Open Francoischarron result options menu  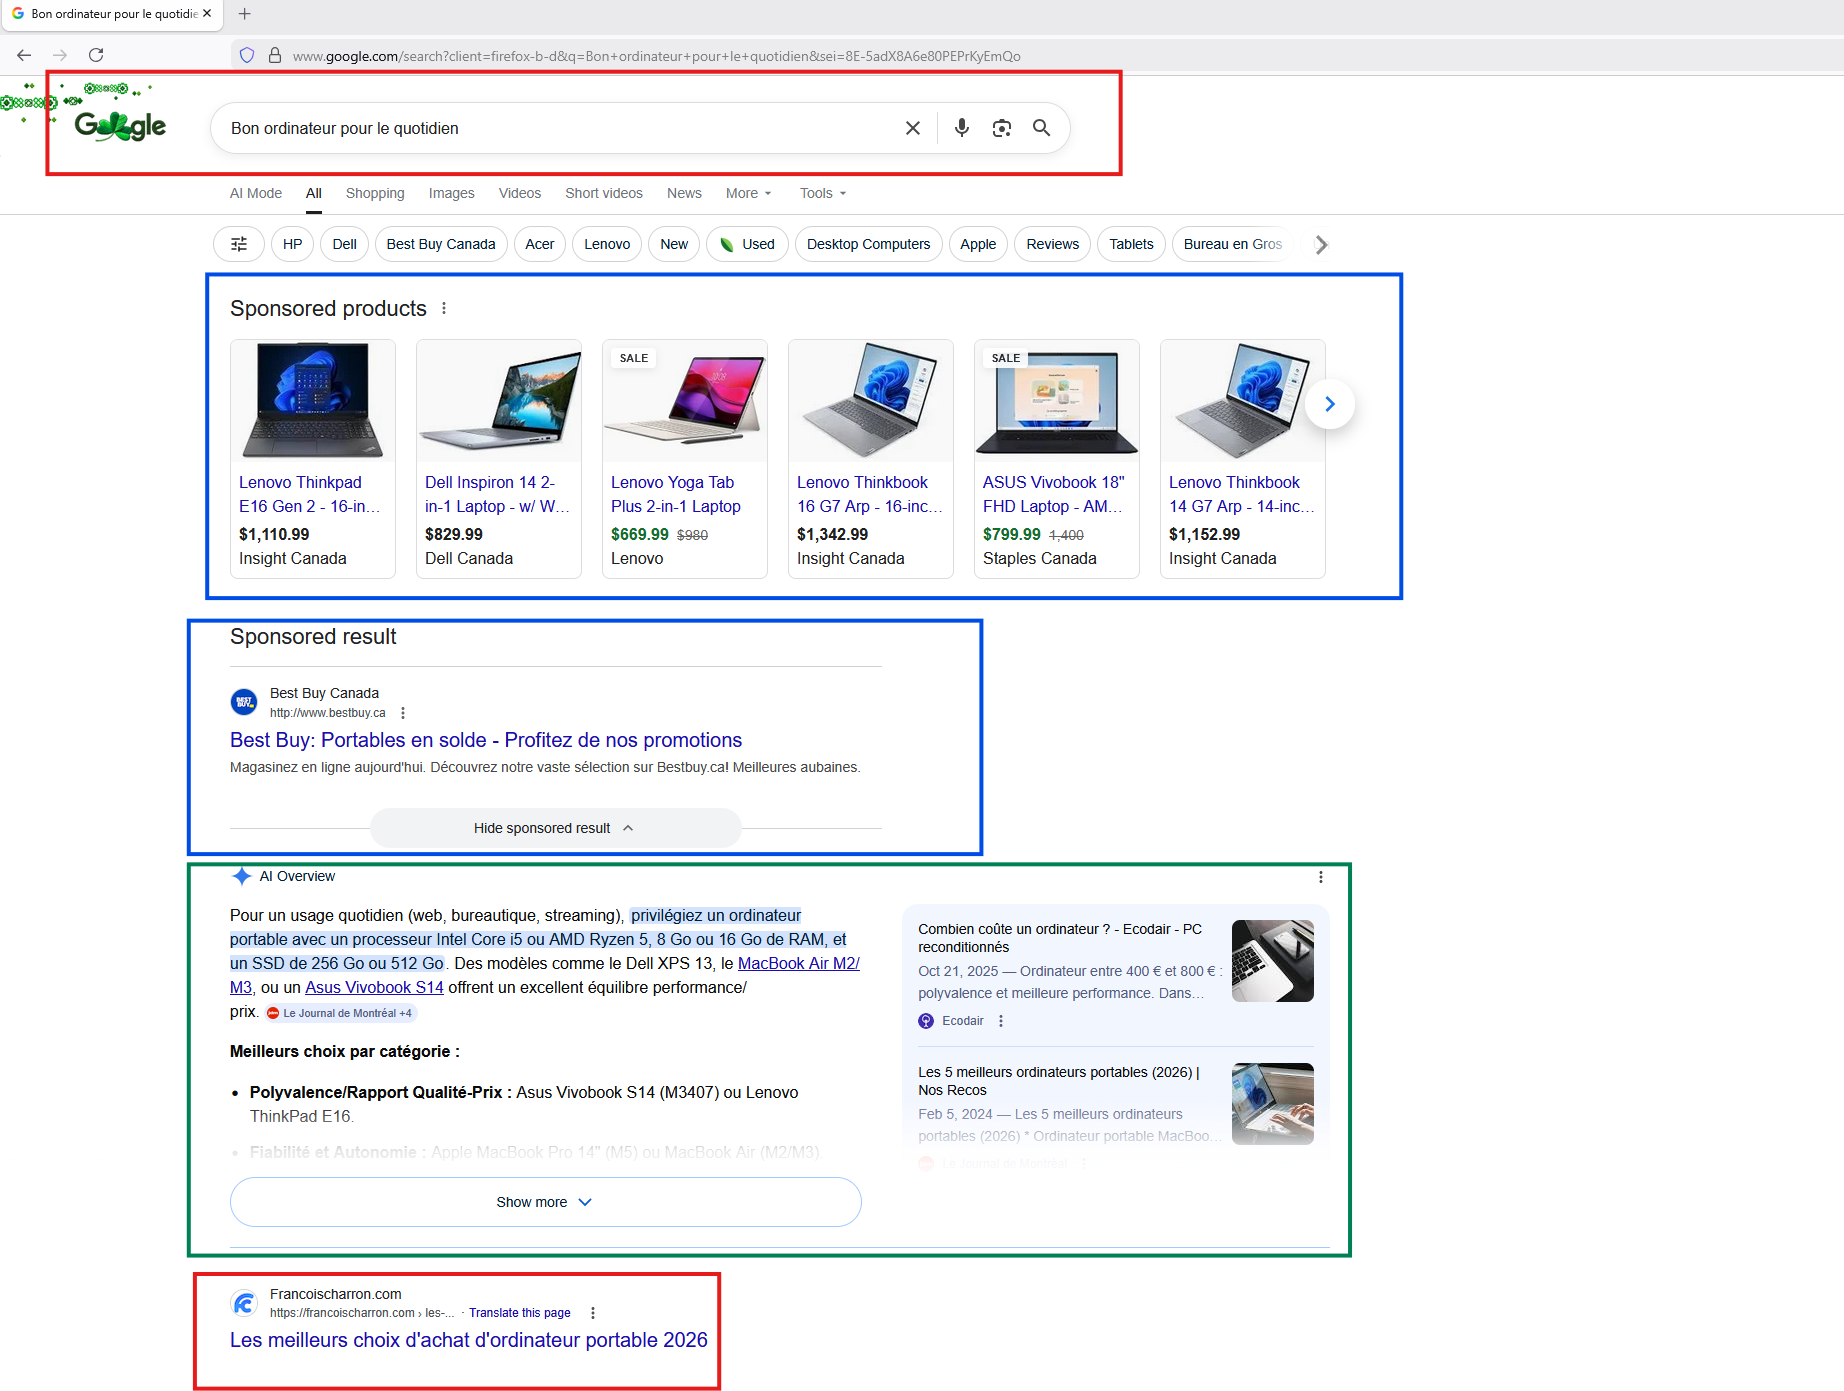click(x=593, y=1313)
